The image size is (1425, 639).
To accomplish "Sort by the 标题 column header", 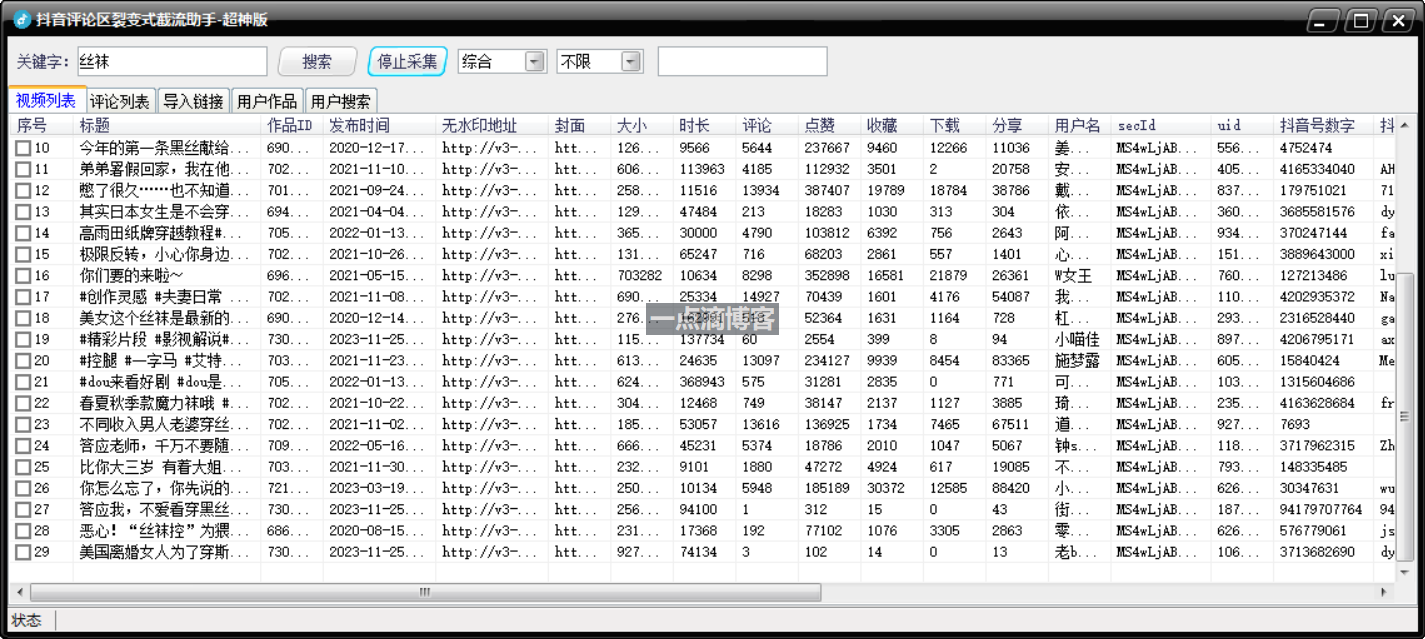I will [167, 125].
